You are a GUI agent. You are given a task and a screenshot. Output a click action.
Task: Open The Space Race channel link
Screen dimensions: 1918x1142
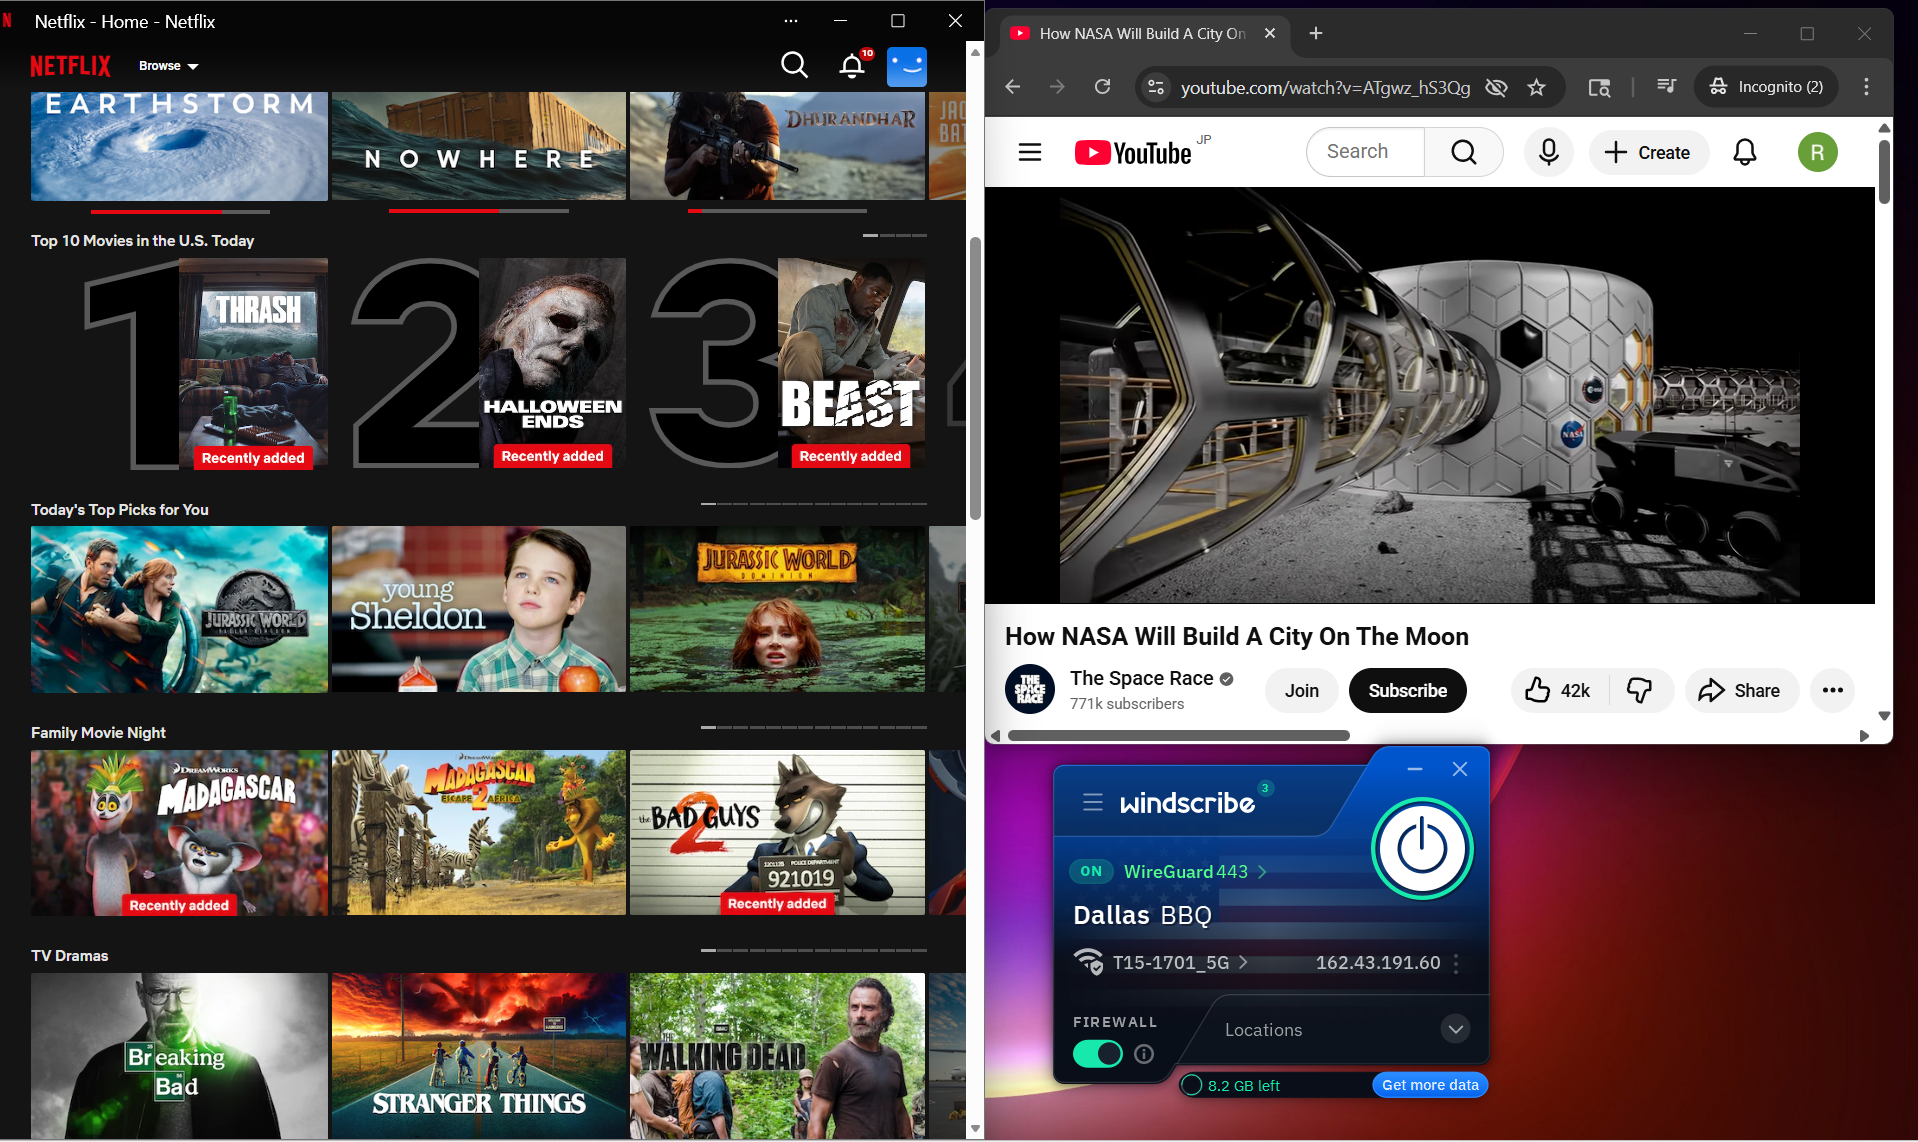click(1142, 678)
